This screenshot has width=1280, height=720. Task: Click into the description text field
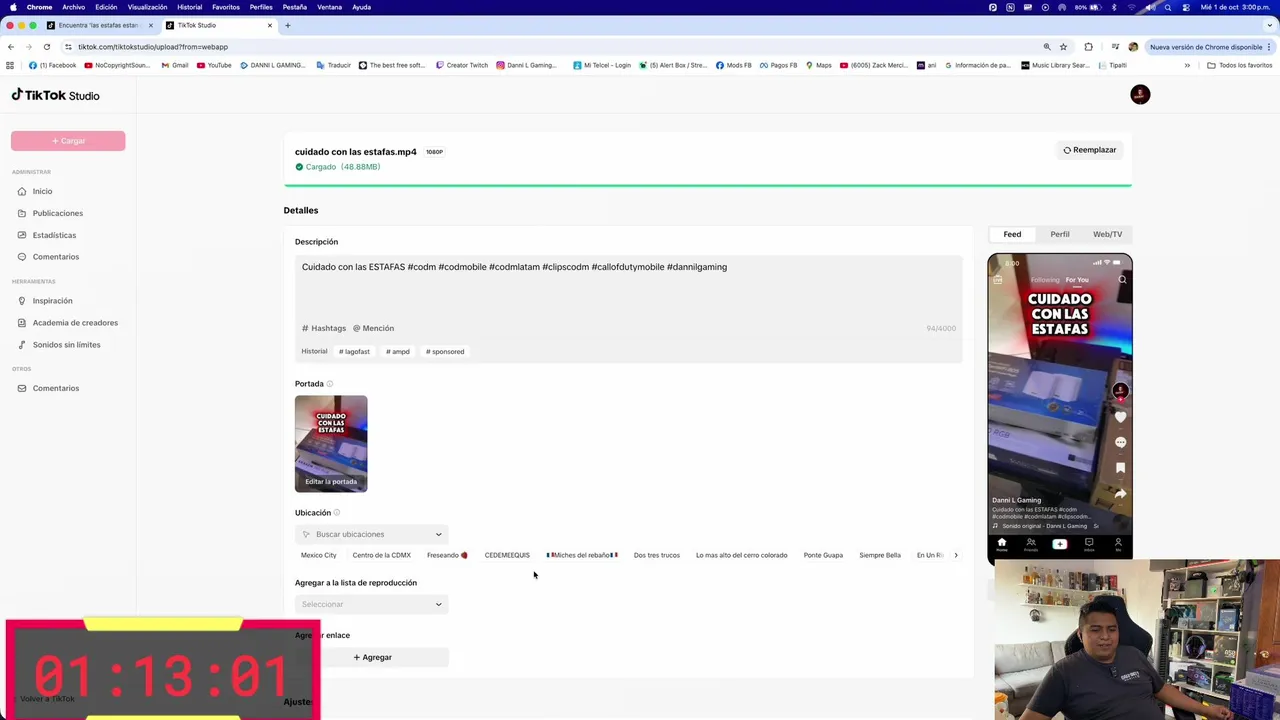point(628,290)
